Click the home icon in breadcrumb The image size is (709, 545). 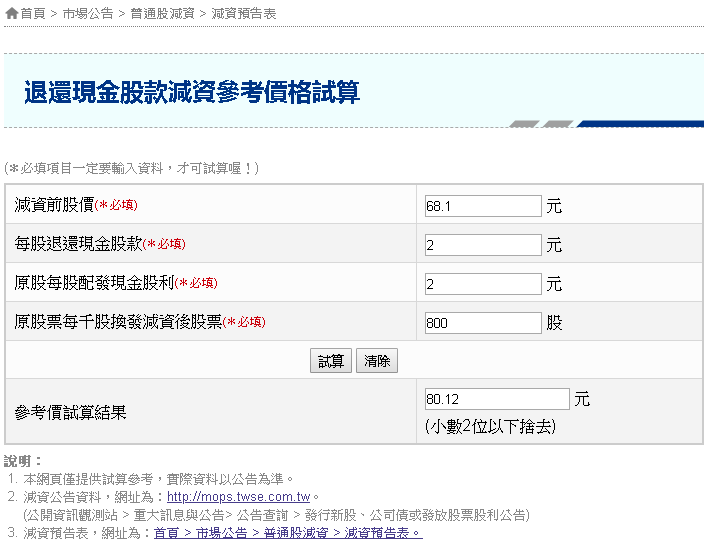pyautogui.click(x=11, y=14)
